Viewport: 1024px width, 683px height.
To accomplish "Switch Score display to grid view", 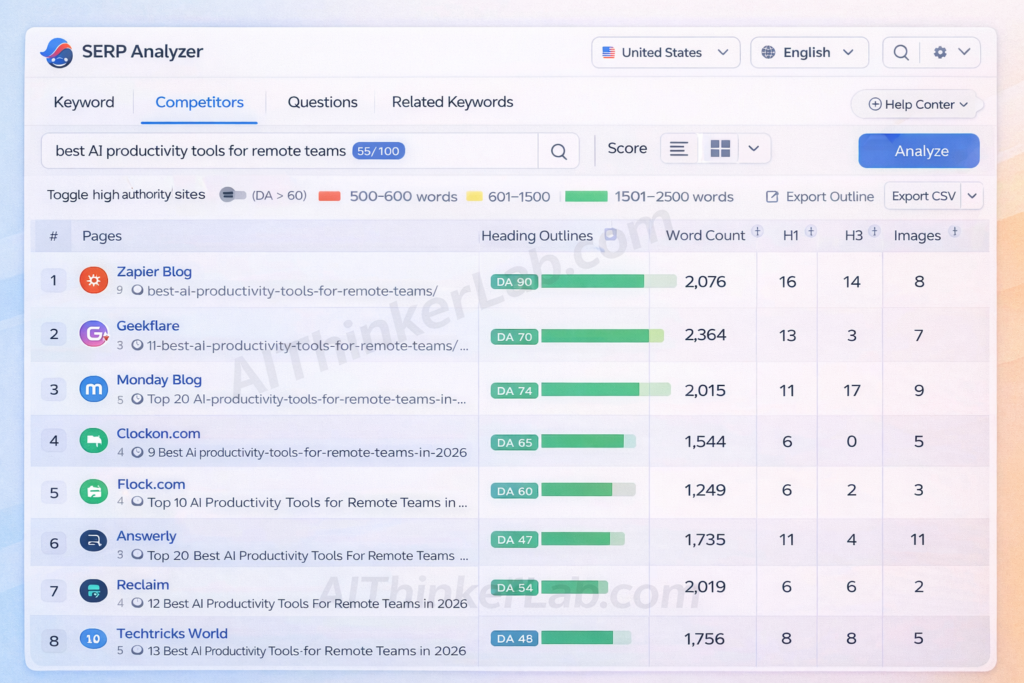I will pyautogui.click(x=719, y=147).
